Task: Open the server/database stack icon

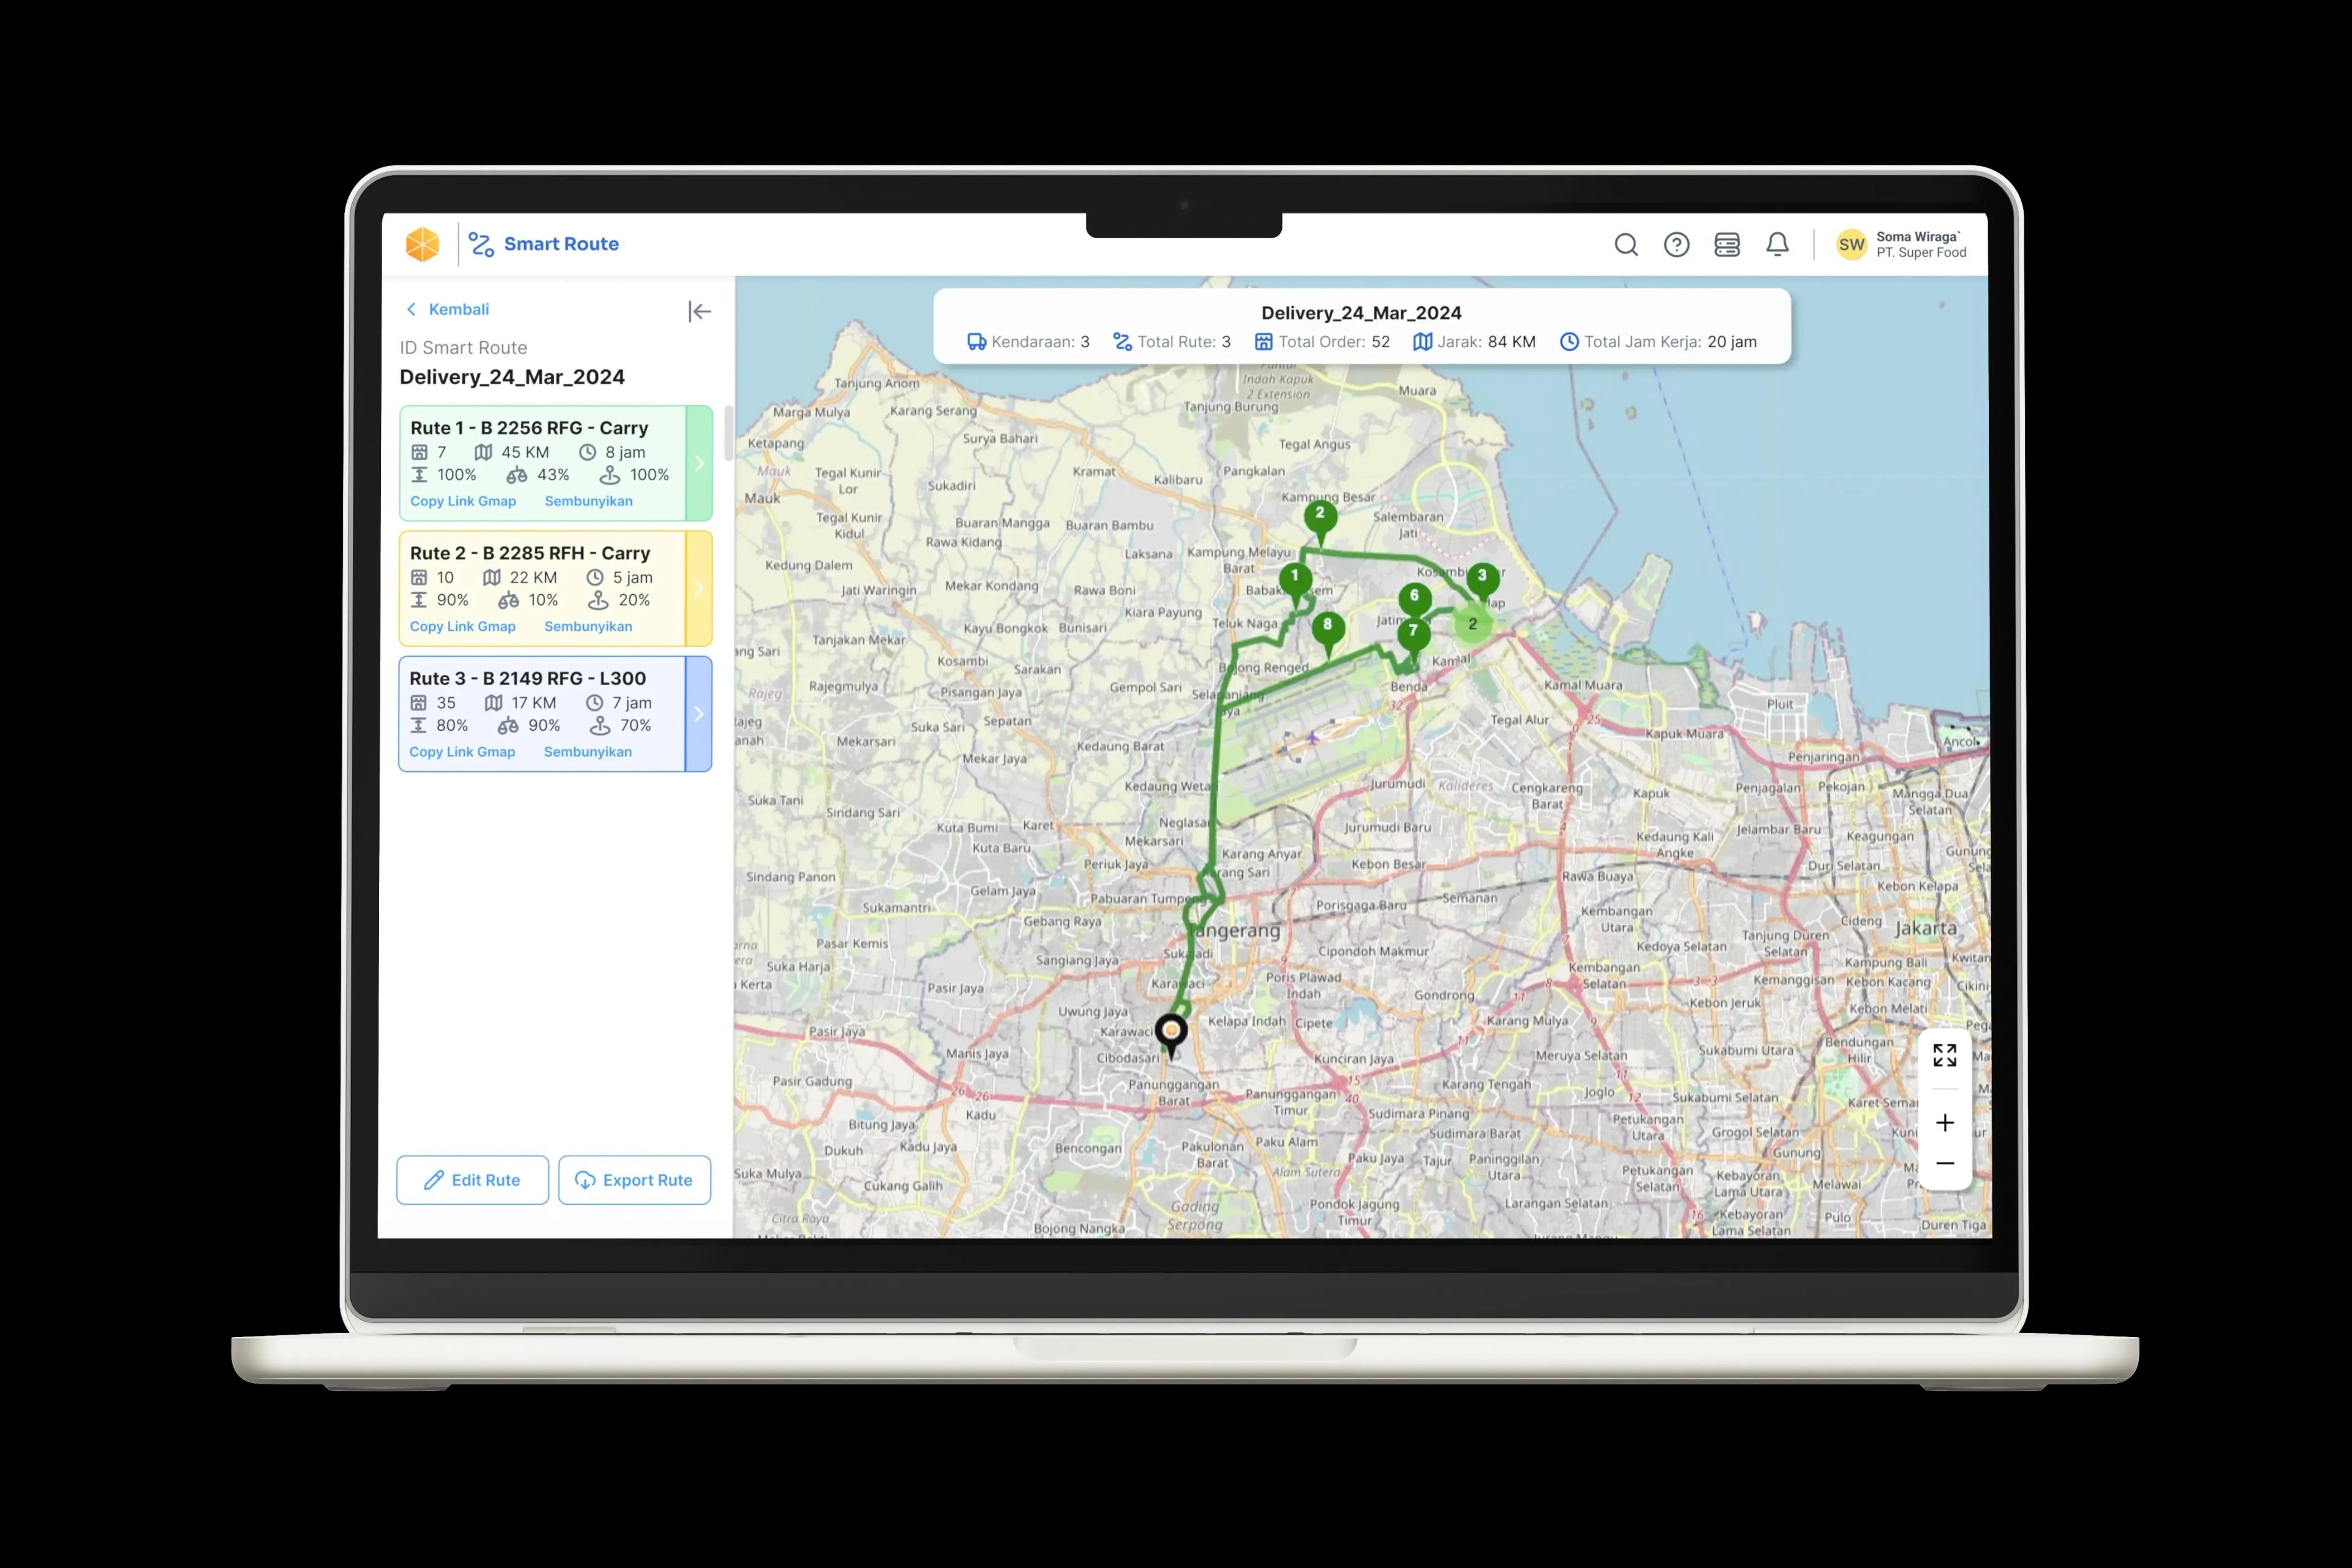Action: pos(1727,245)
